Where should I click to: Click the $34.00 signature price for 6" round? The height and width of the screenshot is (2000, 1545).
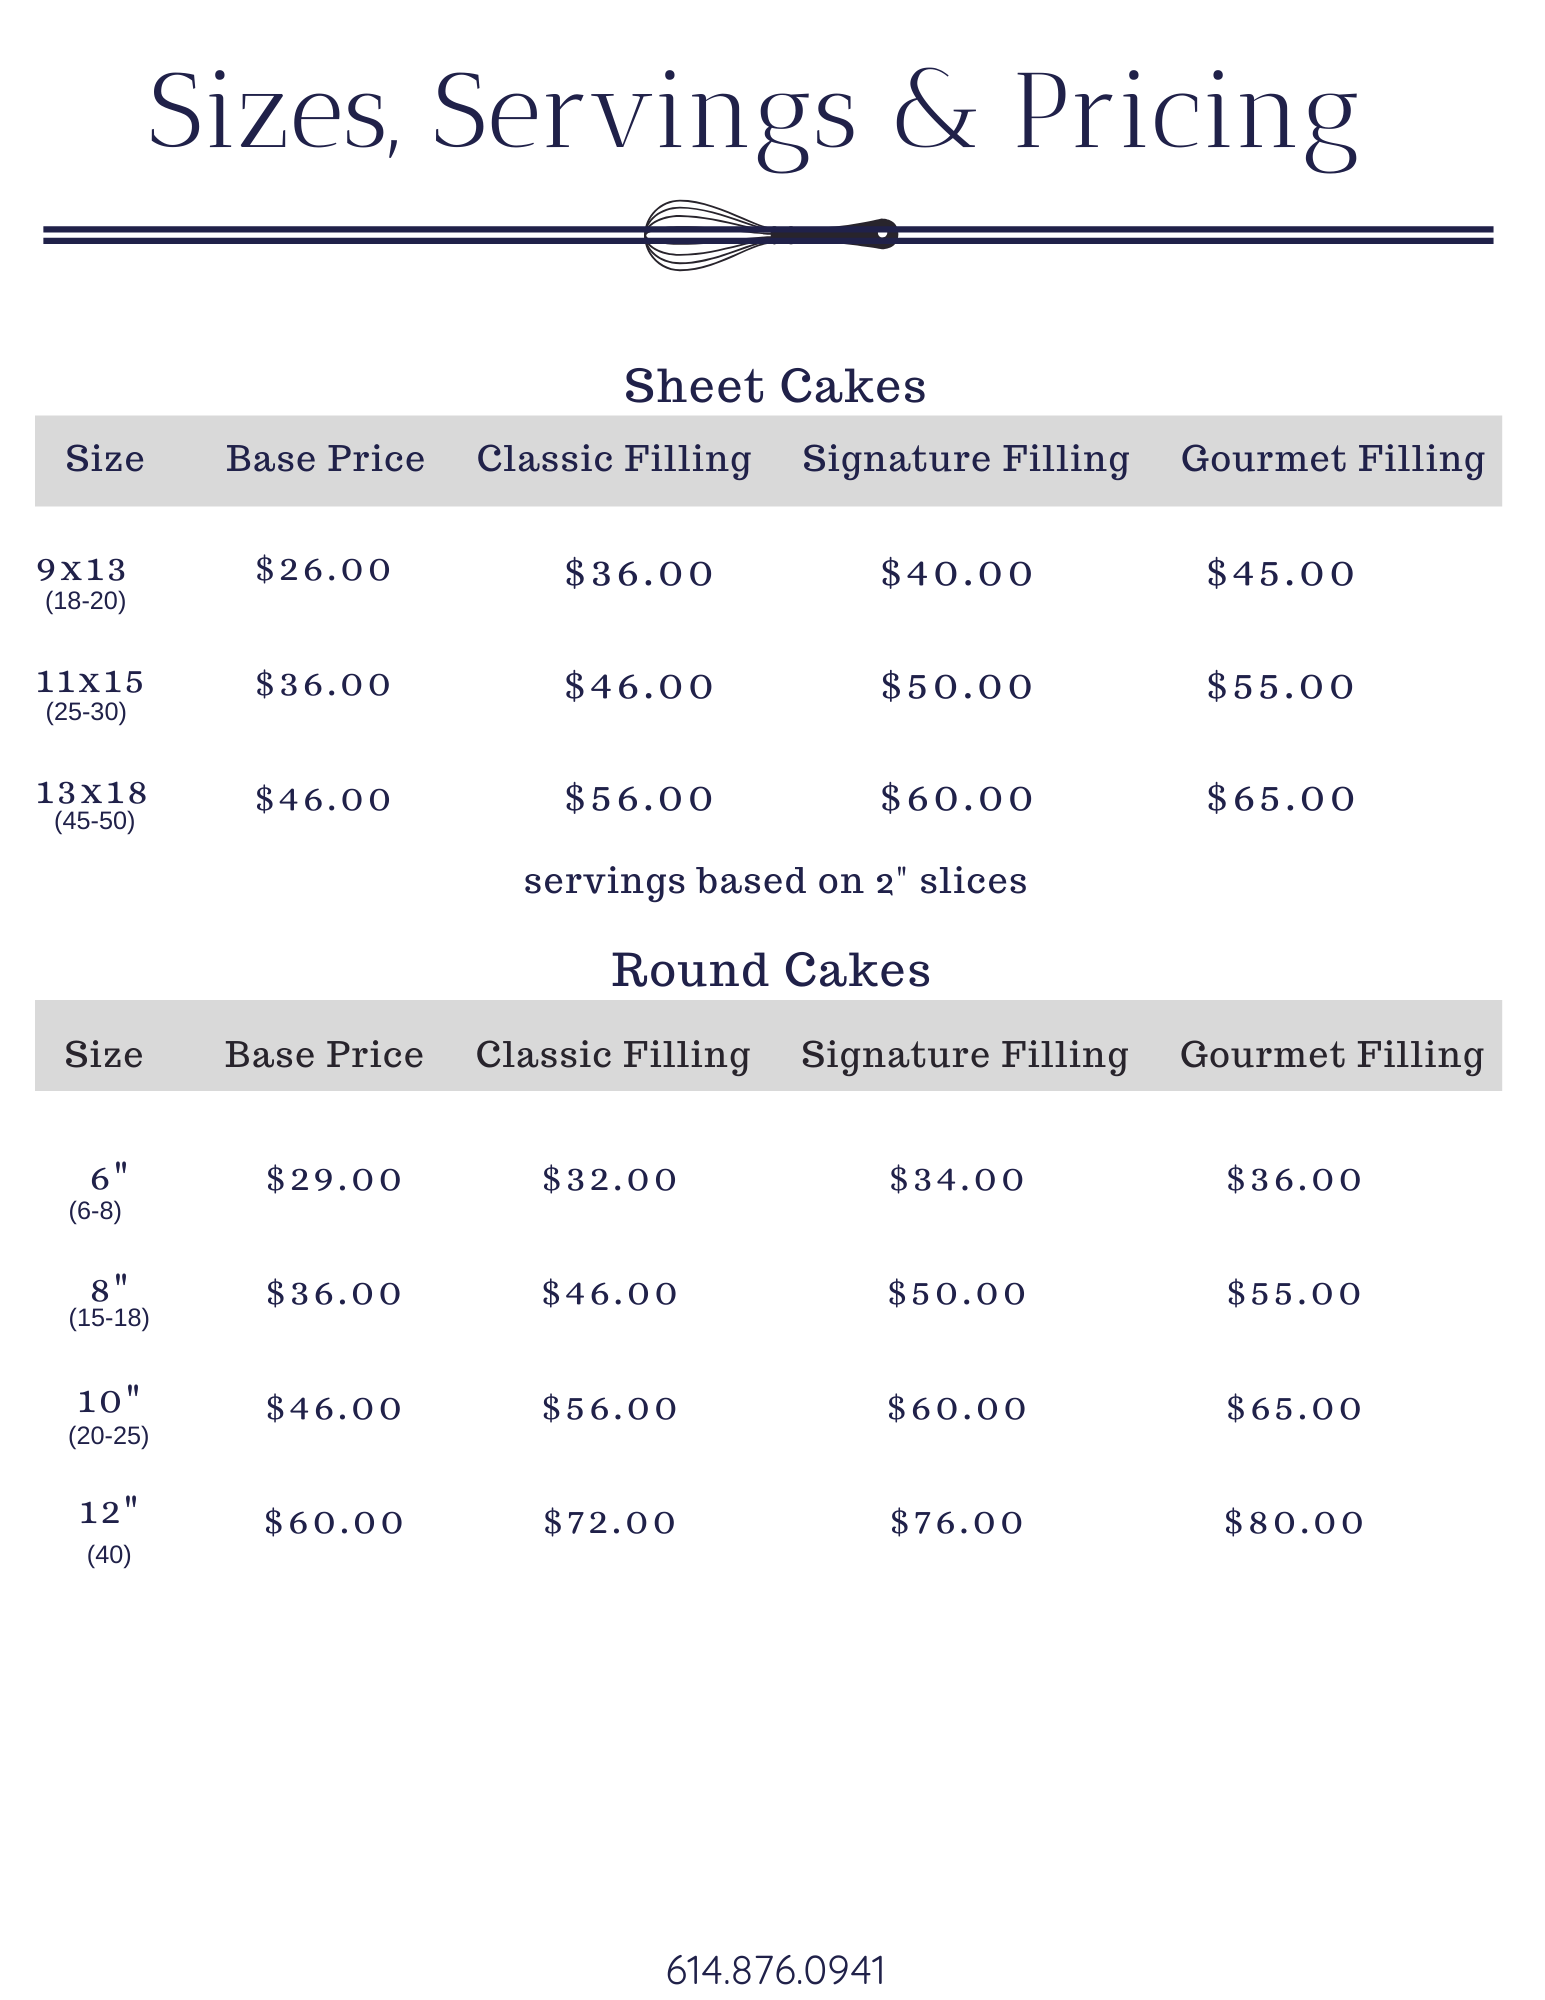point(957,1180)
